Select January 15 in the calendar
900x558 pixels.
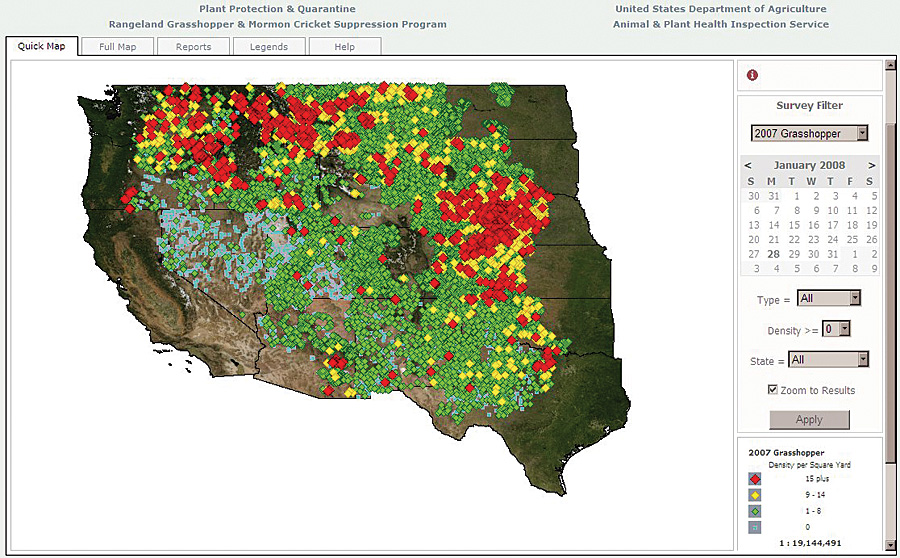[x=795, y=225]
